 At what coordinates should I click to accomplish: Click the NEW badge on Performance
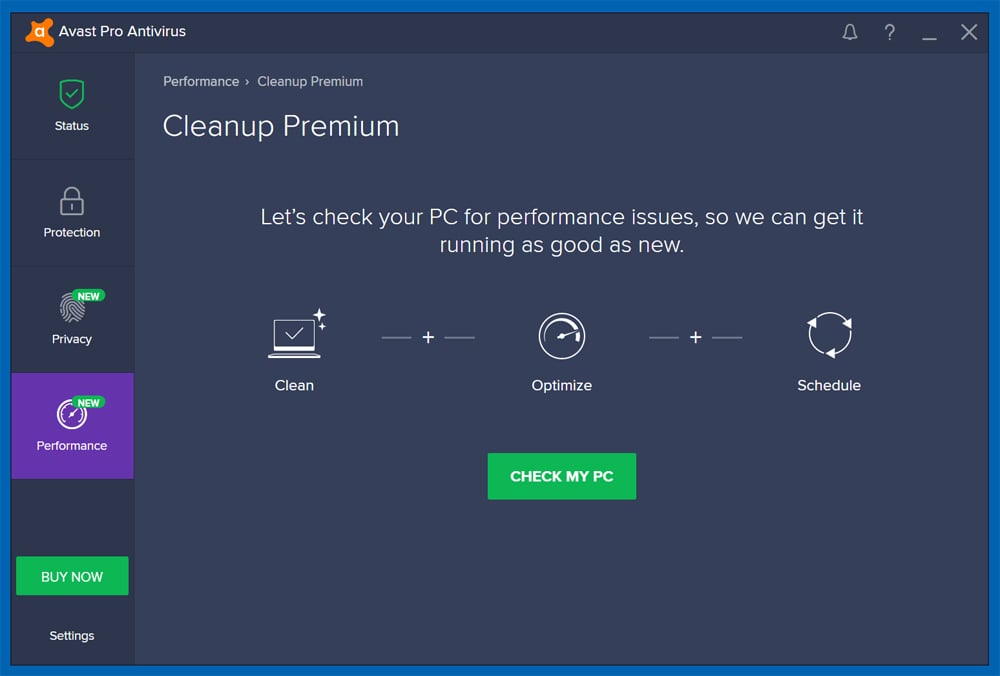click(x=89, y=402)
